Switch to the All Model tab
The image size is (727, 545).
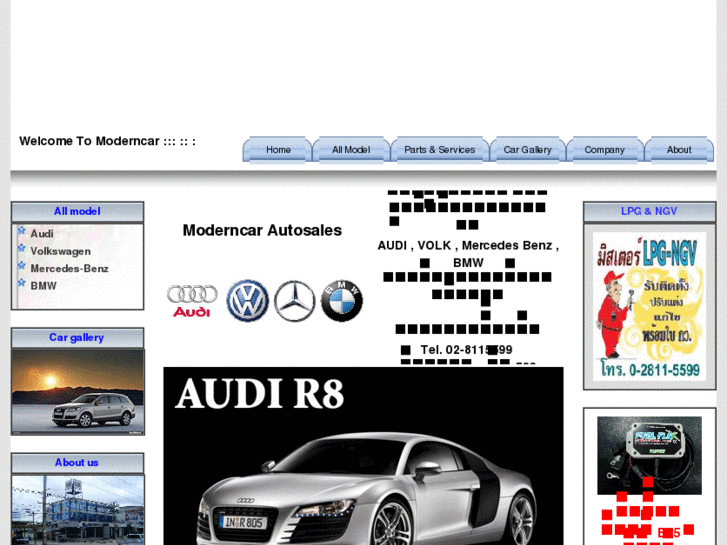pyautogui.click(x=351, y=150)
